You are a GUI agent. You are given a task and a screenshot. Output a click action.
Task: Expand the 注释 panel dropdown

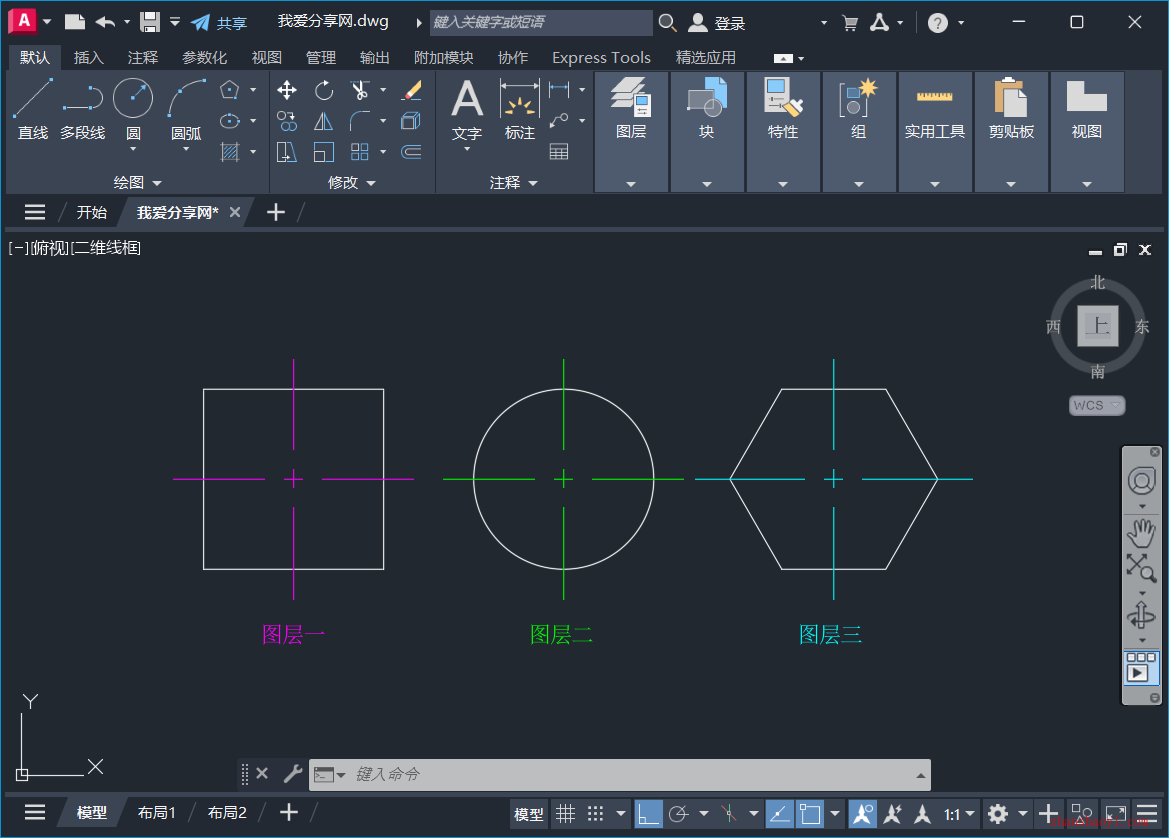(514, 183)
